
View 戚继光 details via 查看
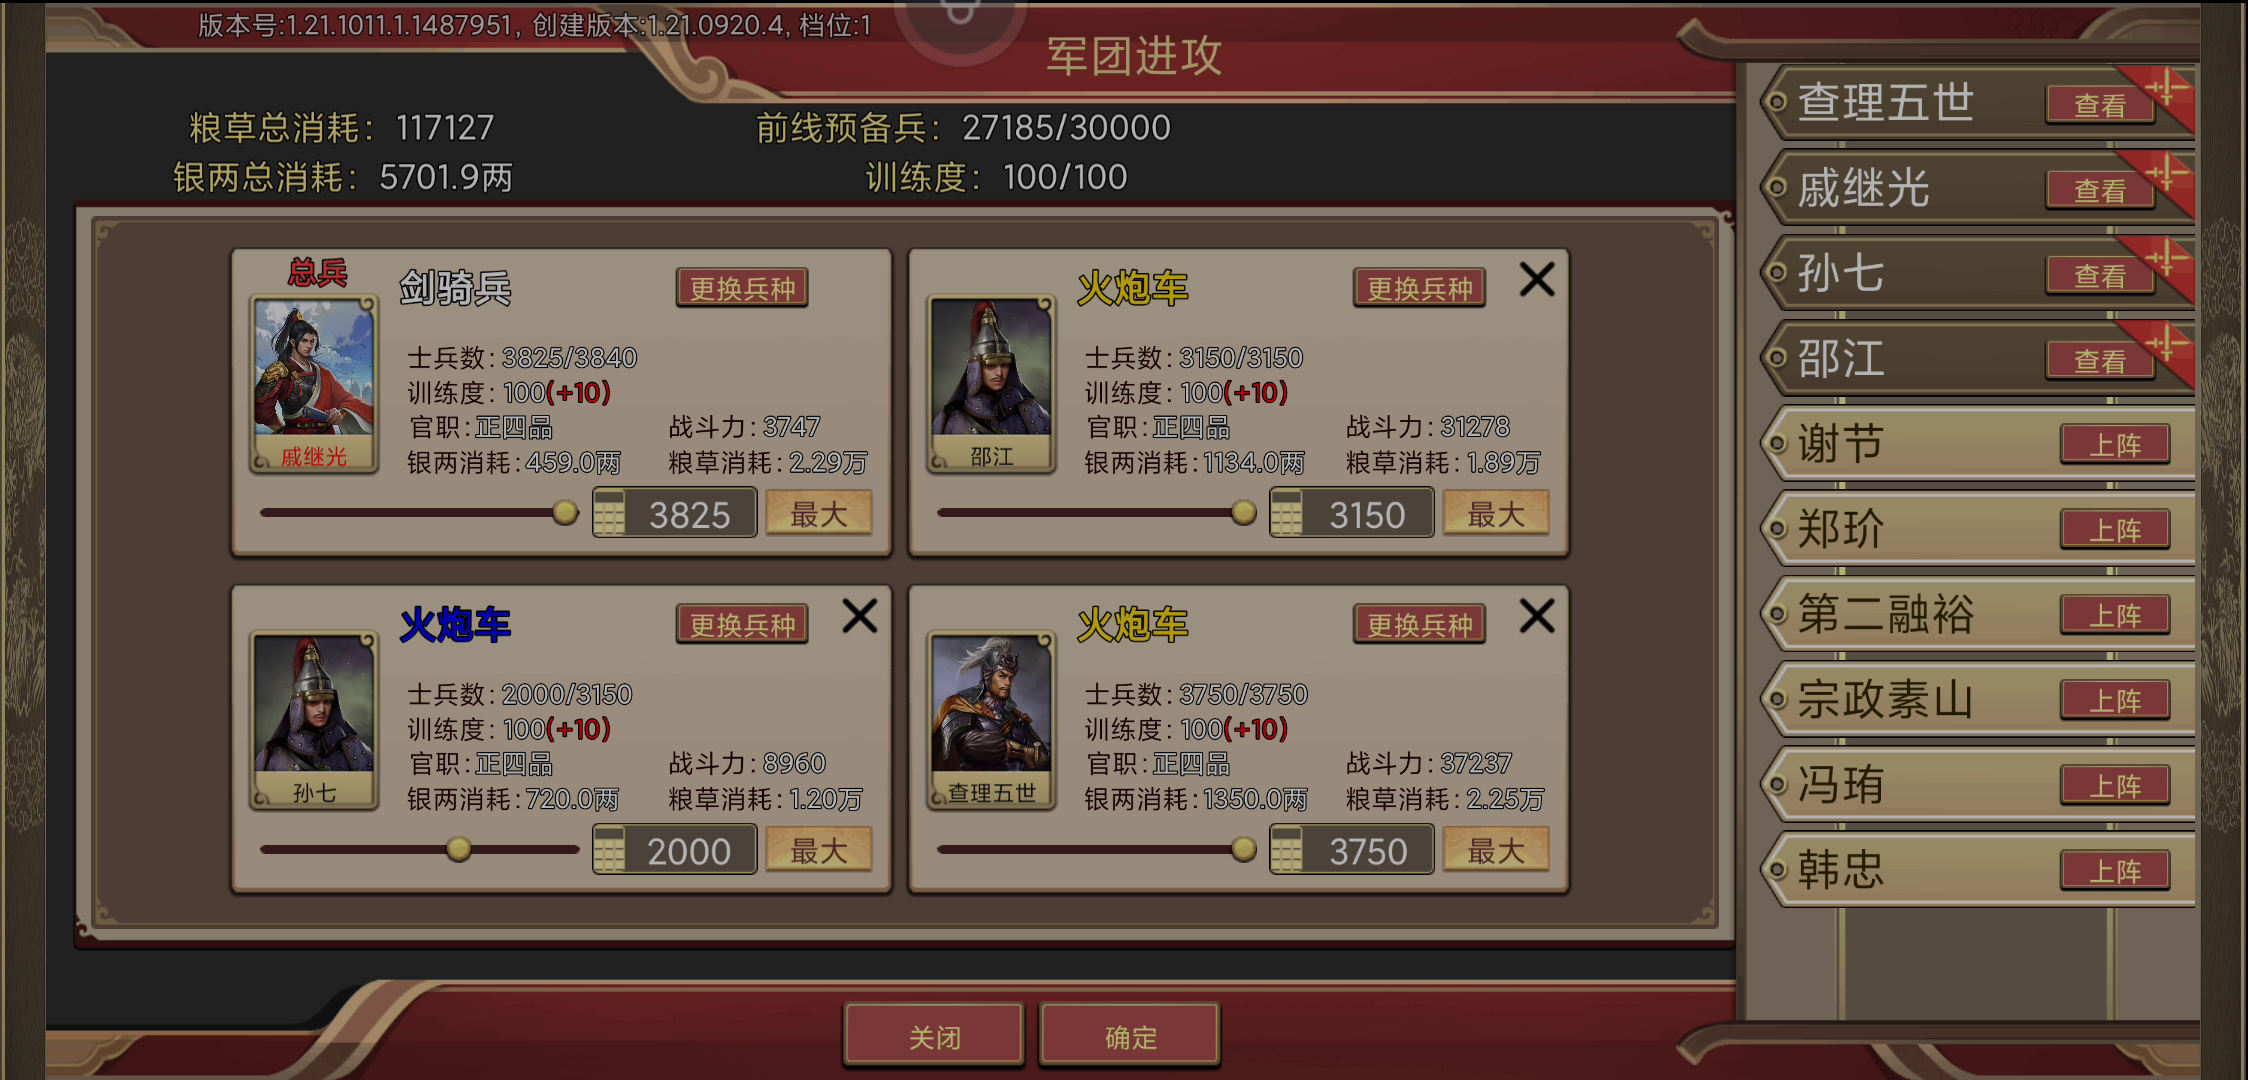pos(2100,189)
